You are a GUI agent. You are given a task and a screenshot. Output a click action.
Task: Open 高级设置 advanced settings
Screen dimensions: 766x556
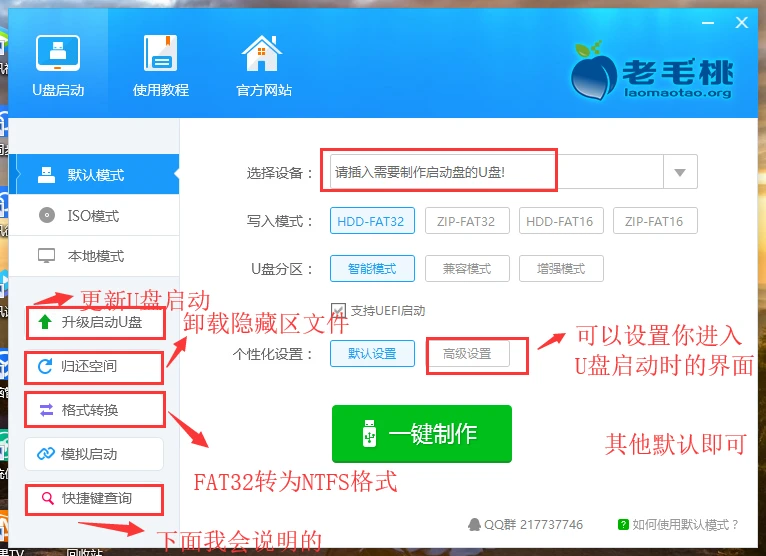[467, 354]
